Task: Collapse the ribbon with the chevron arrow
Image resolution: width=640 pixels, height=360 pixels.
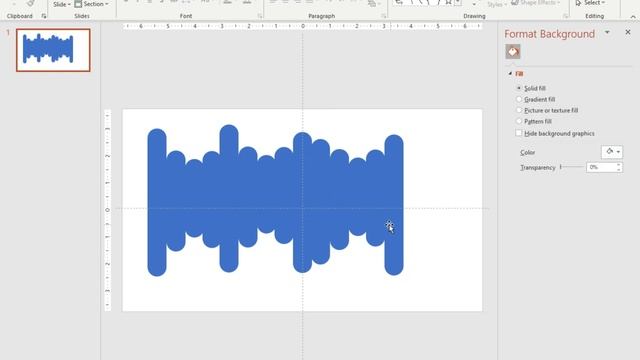Action: (633, 17)
